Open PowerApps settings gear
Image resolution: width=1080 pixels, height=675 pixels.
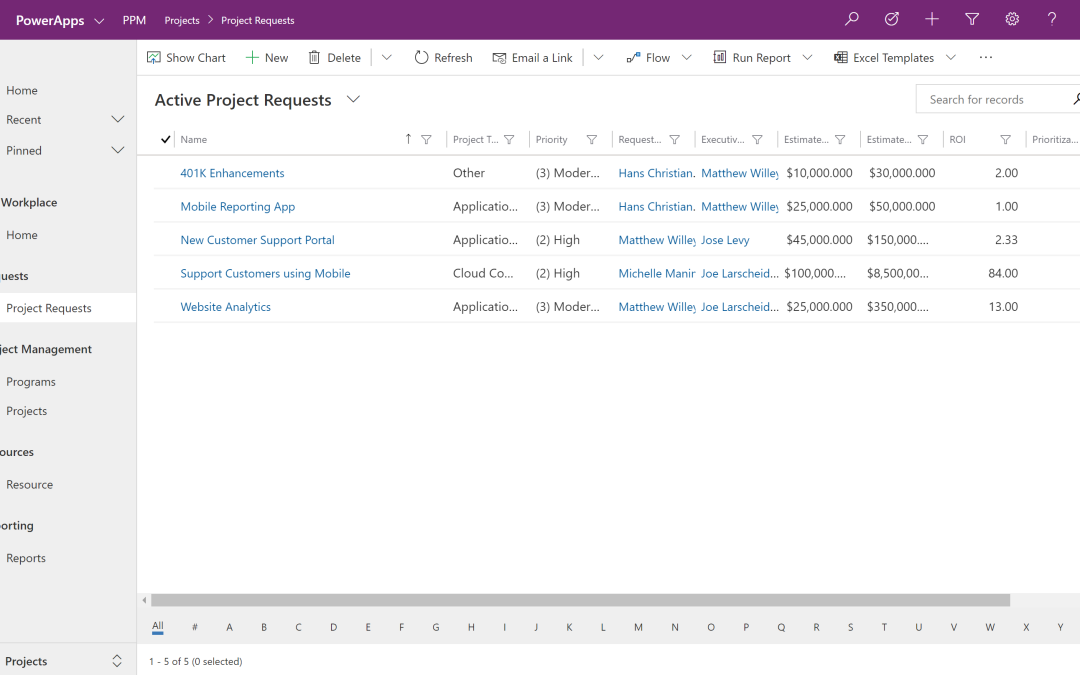click(x=1011, y=19)
